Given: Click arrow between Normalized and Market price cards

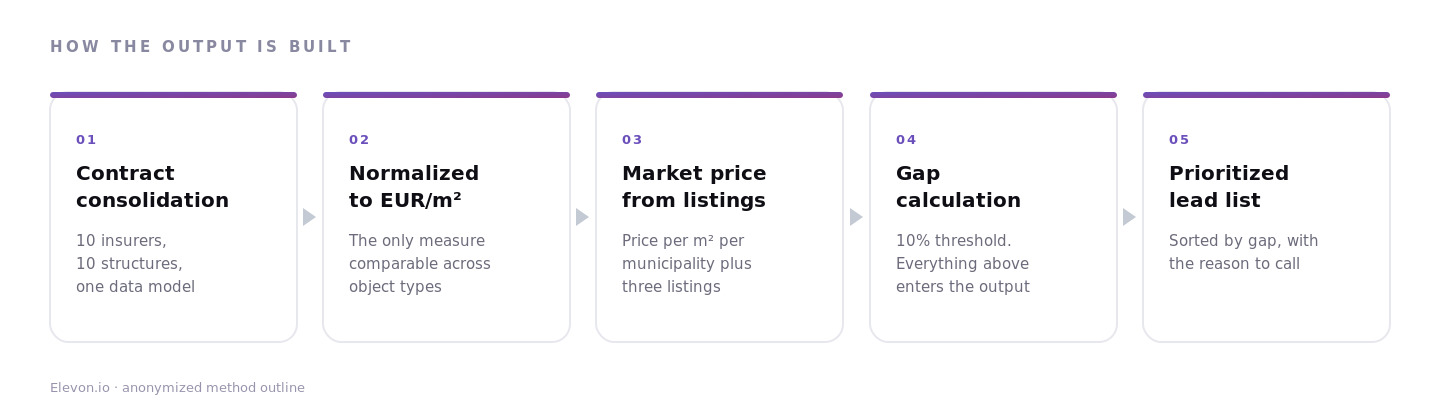Looking at the screenshot, I should pyautogui.click(x=582, y=217).
